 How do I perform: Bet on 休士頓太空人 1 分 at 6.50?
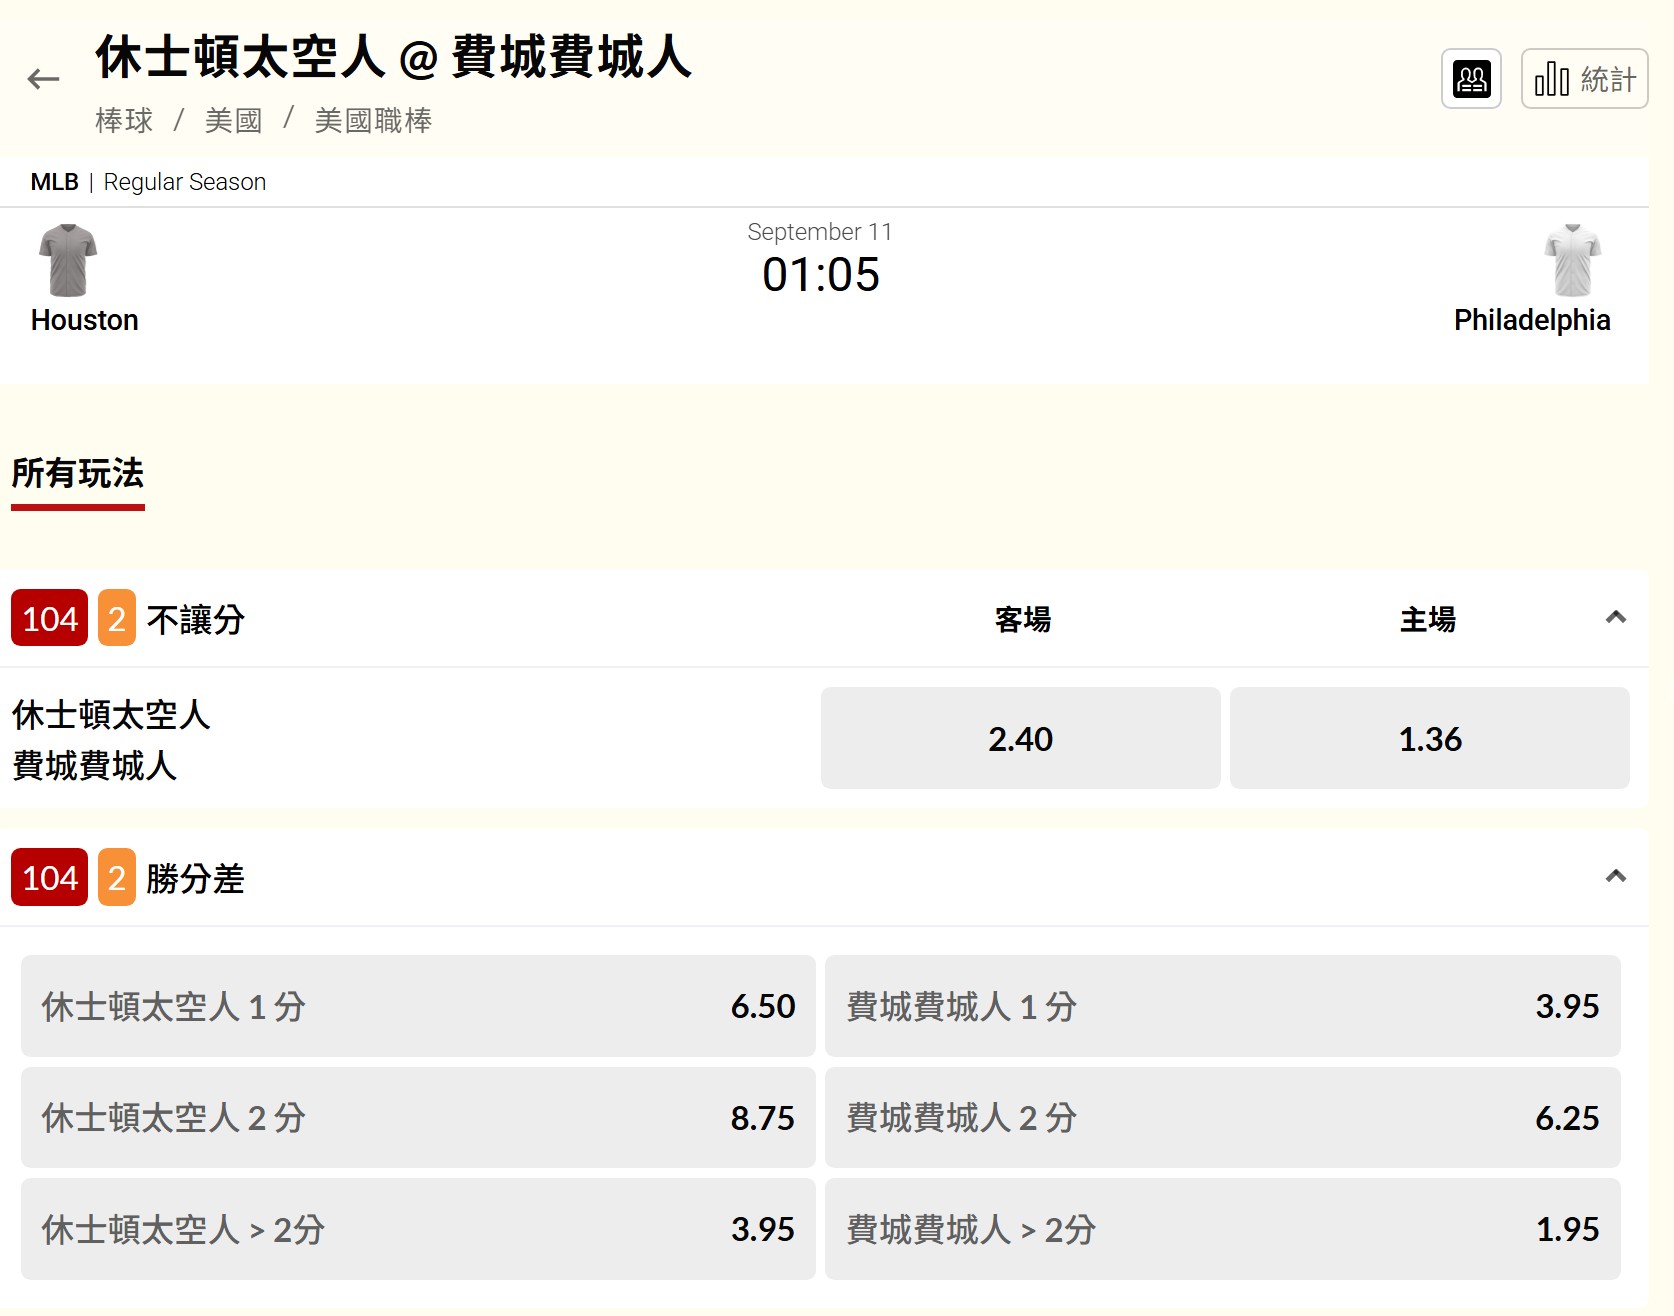click(x=418, y=1006)
